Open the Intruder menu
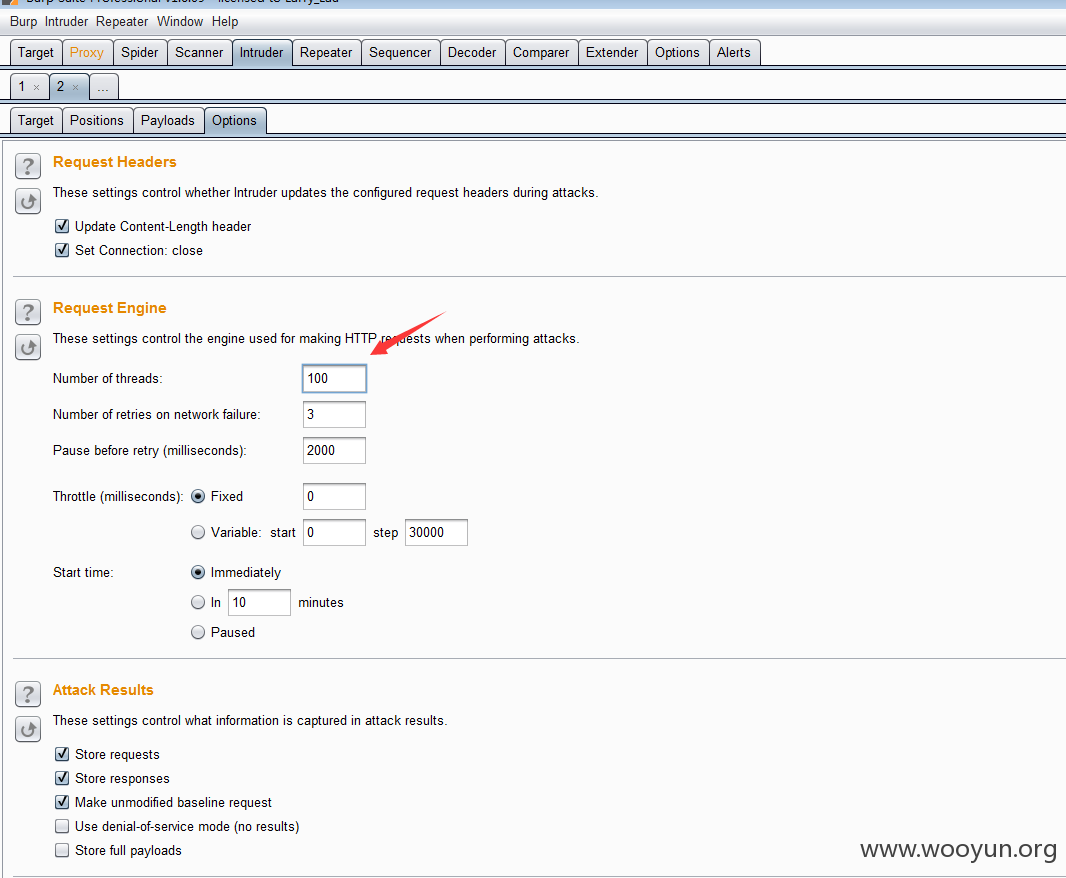The image size is (1066, 878). pyautogui.click(x=67, y=22)
